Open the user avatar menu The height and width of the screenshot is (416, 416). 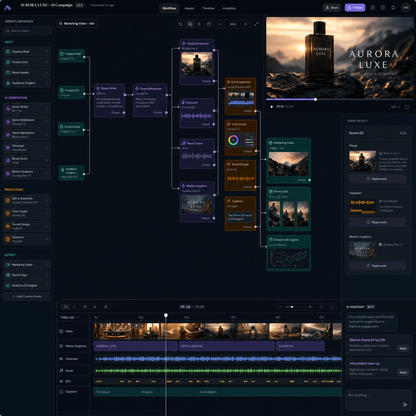click(x=405, y=7)
